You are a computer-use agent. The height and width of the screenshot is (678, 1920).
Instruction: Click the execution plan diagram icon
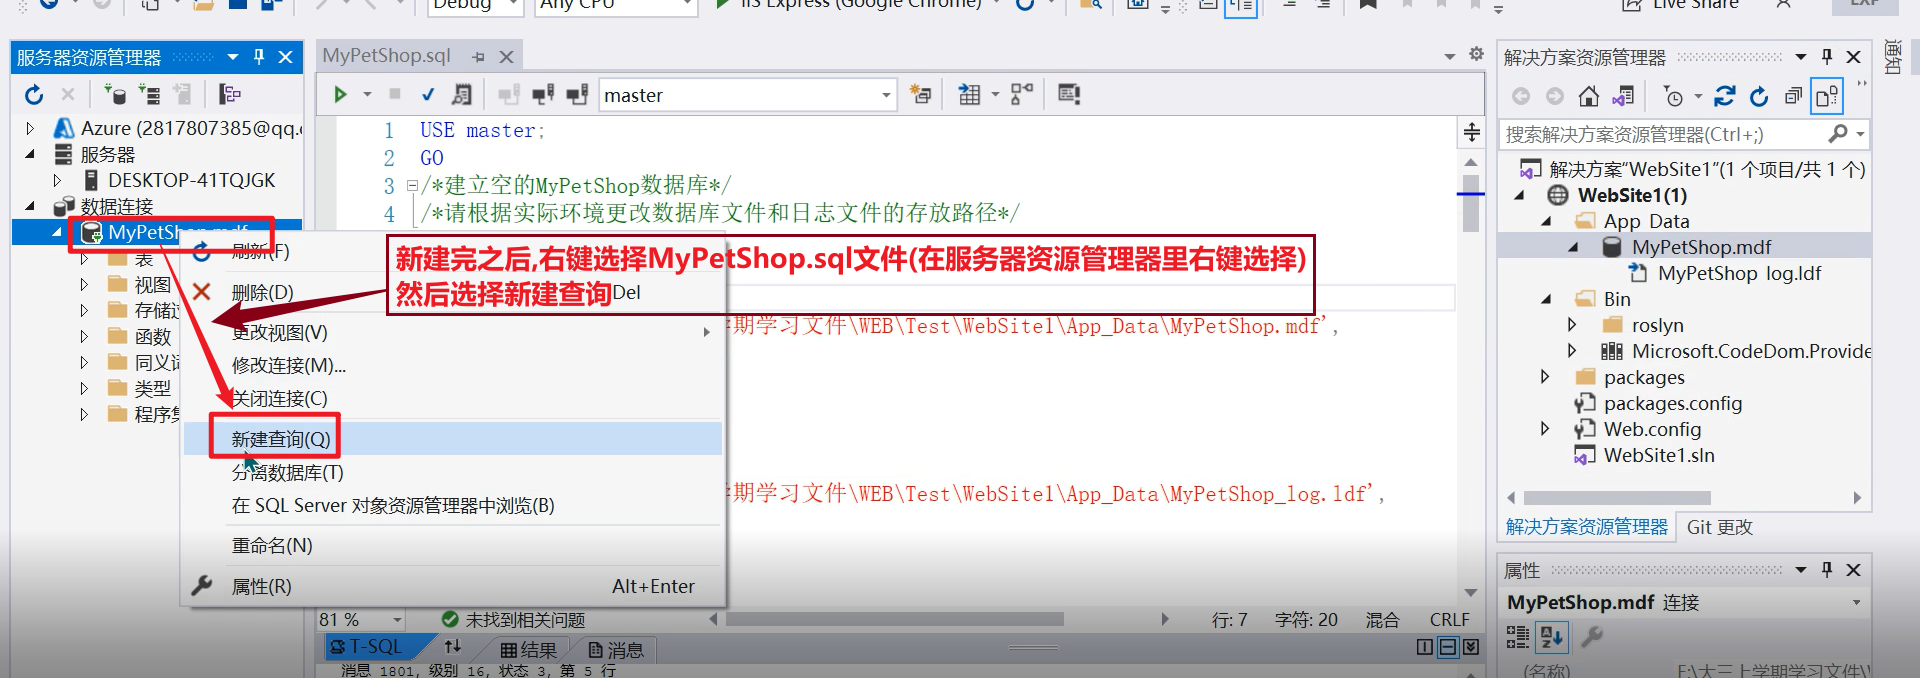tap(1022, 95)
